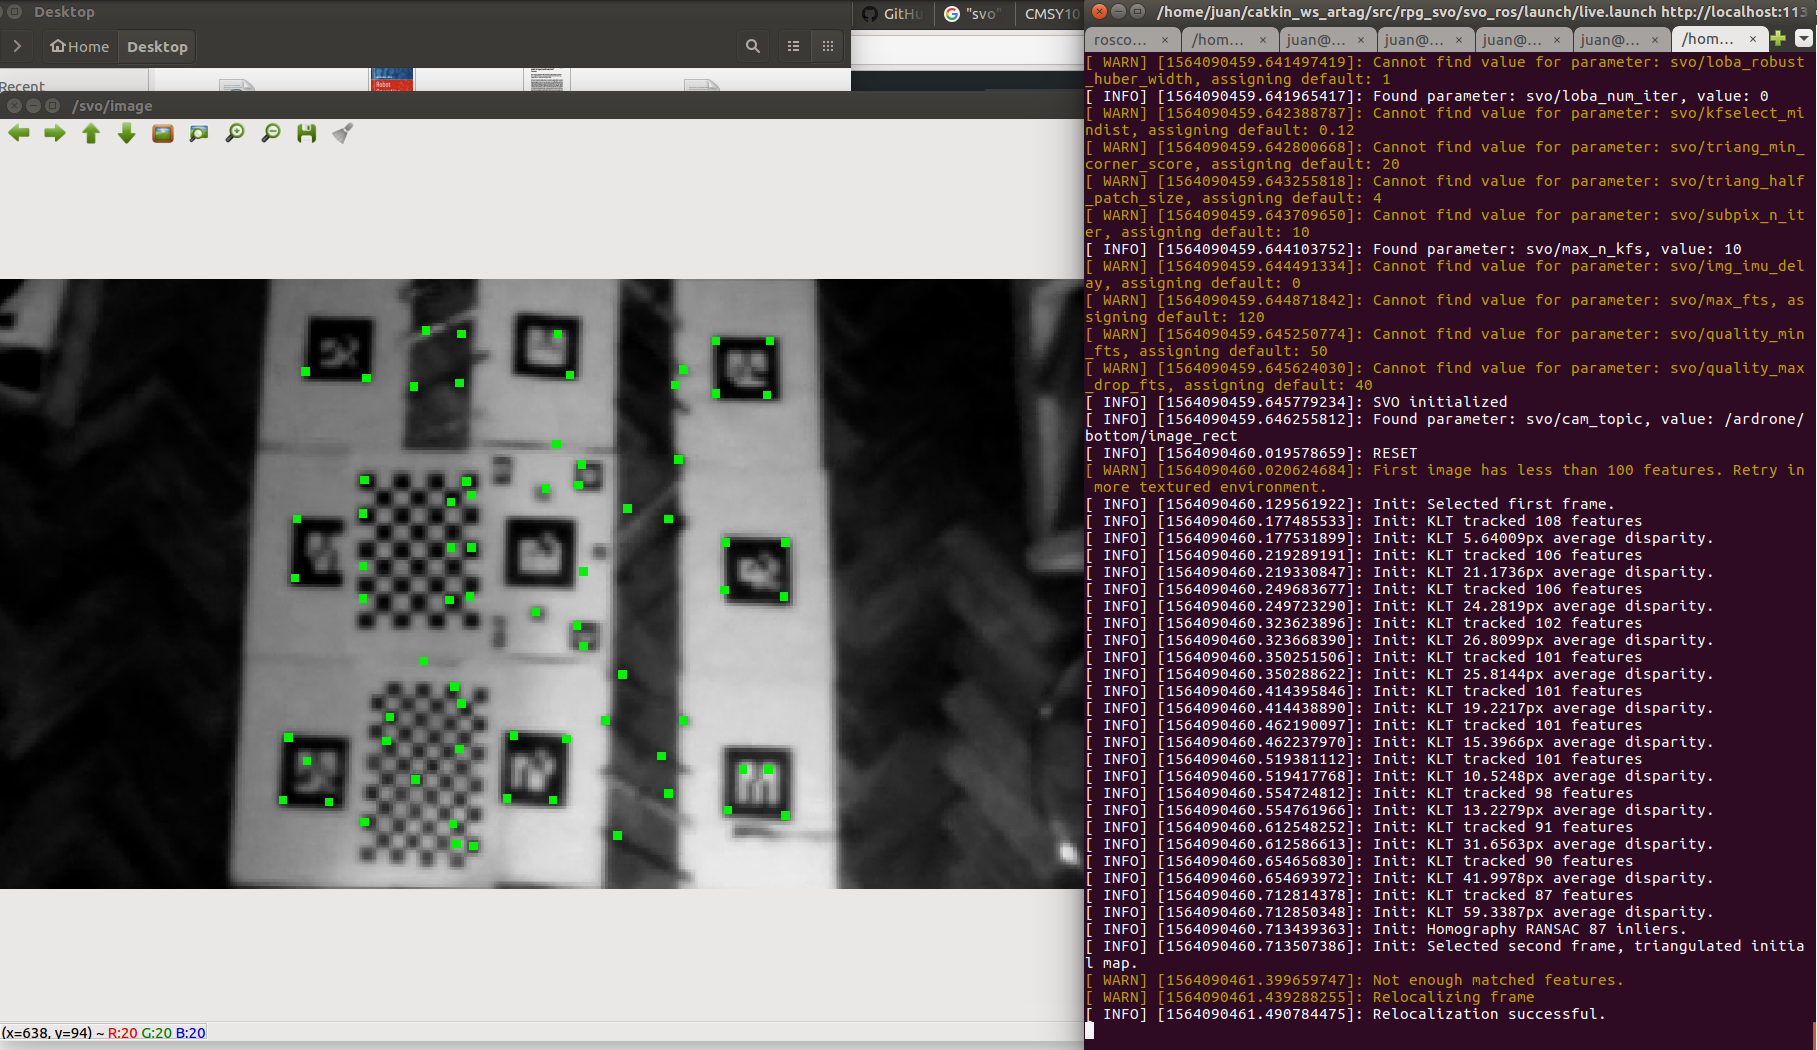Click the zoom-to-fit magnifier-over-picture icon
The height and width of the screenshot is (1050, 1817).
pos(199,133)
